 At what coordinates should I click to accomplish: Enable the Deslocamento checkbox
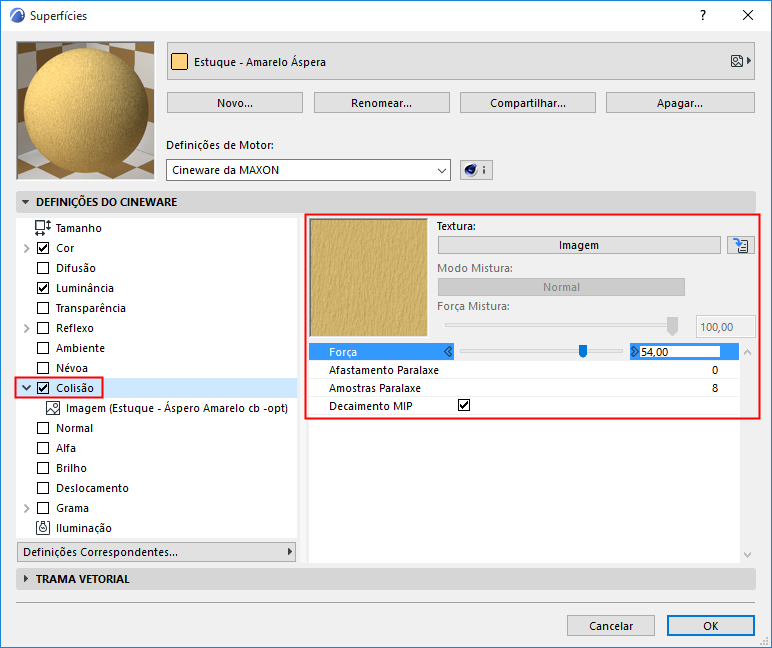point(43,488)
